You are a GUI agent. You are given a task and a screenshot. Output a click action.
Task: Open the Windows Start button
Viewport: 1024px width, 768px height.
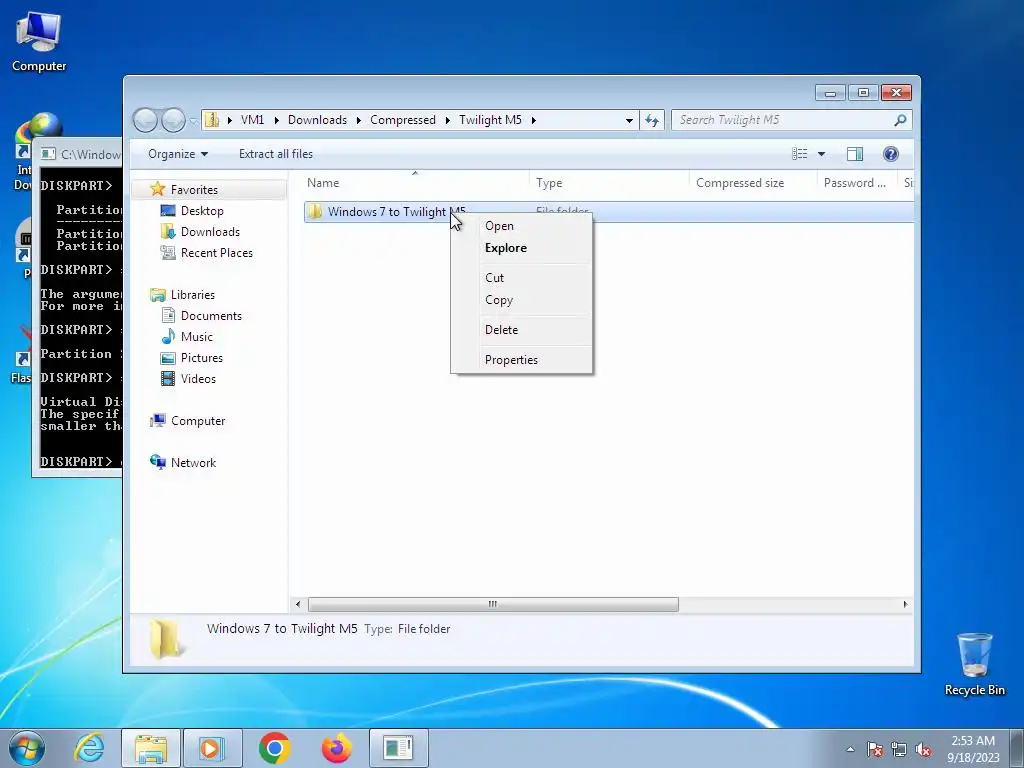pos(27,748)
